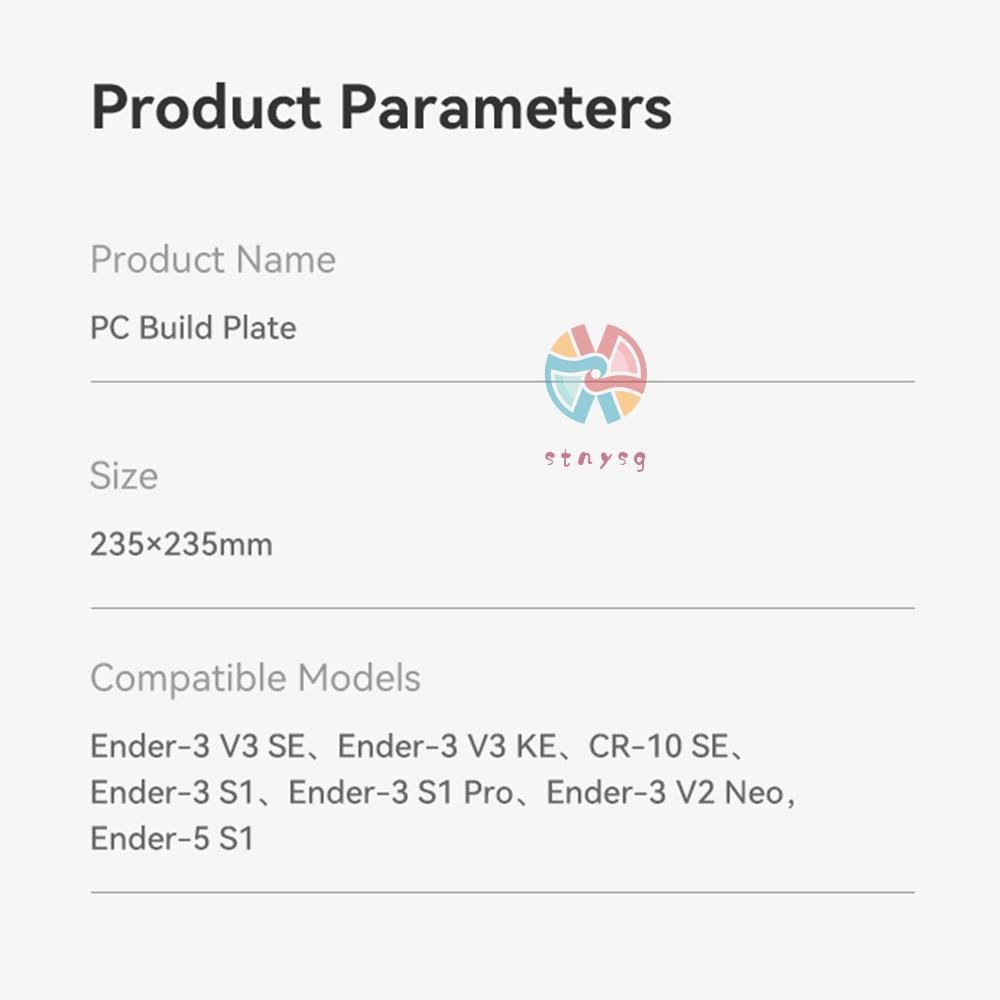Click Ender-3 V2 Neo model text

665,793
